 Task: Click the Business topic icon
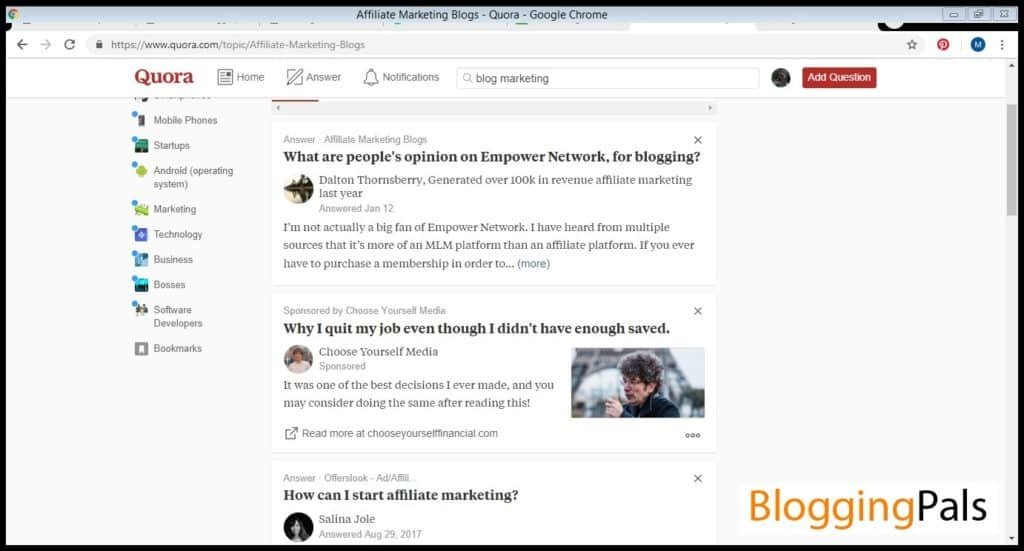(140, 259)
